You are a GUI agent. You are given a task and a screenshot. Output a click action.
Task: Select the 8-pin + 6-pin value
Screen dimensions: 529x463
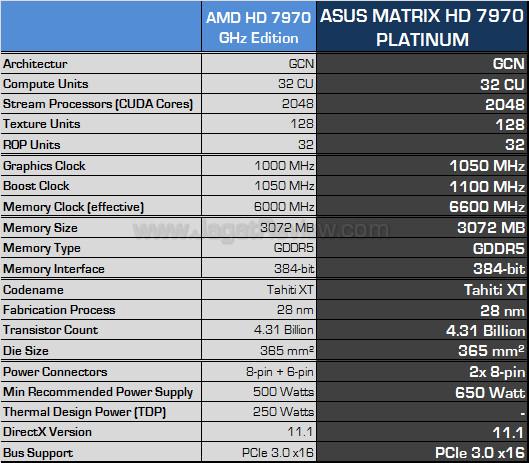pyautogui.click(x=280, y=372)
